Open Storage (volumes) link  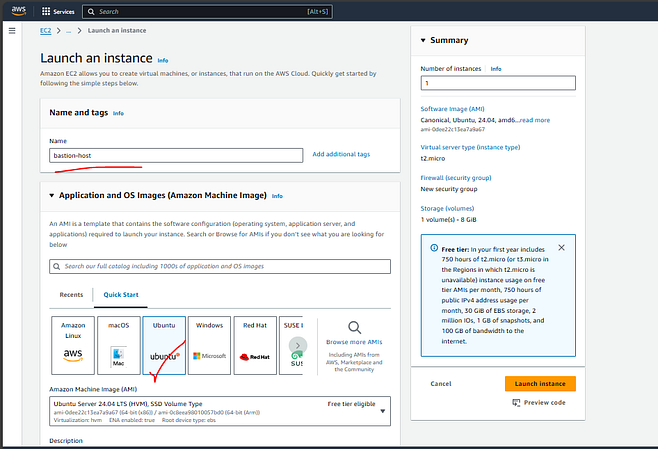tap(447, 209)
